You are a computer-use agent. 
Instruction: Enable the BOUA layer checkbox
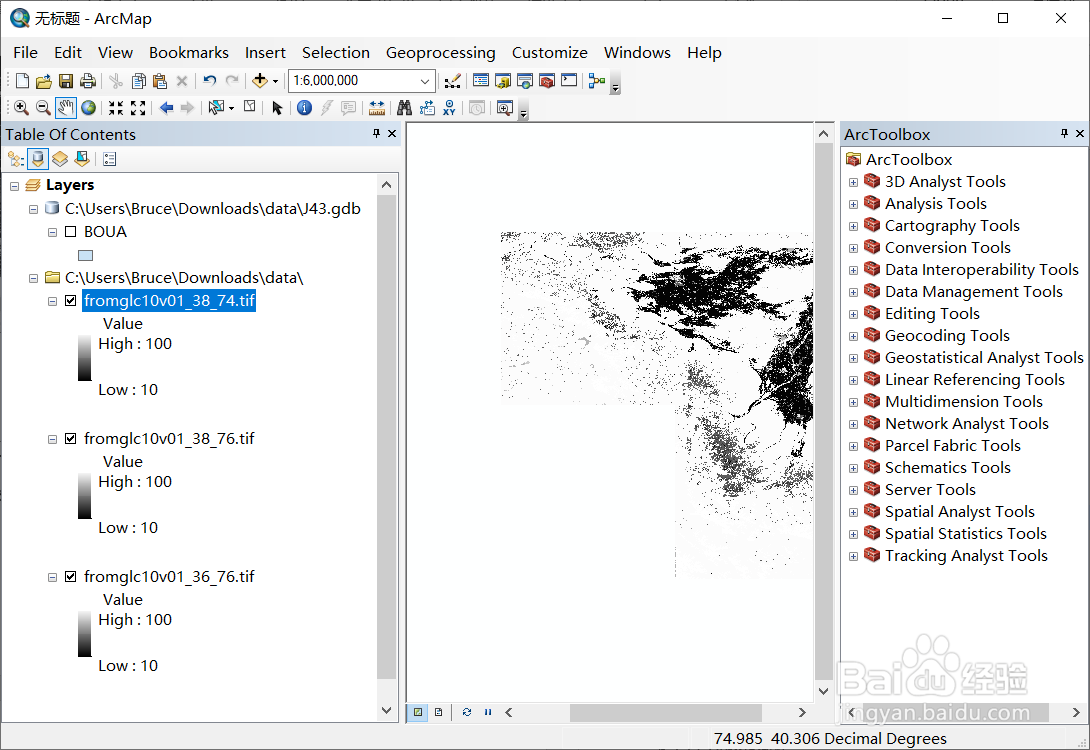70,231
